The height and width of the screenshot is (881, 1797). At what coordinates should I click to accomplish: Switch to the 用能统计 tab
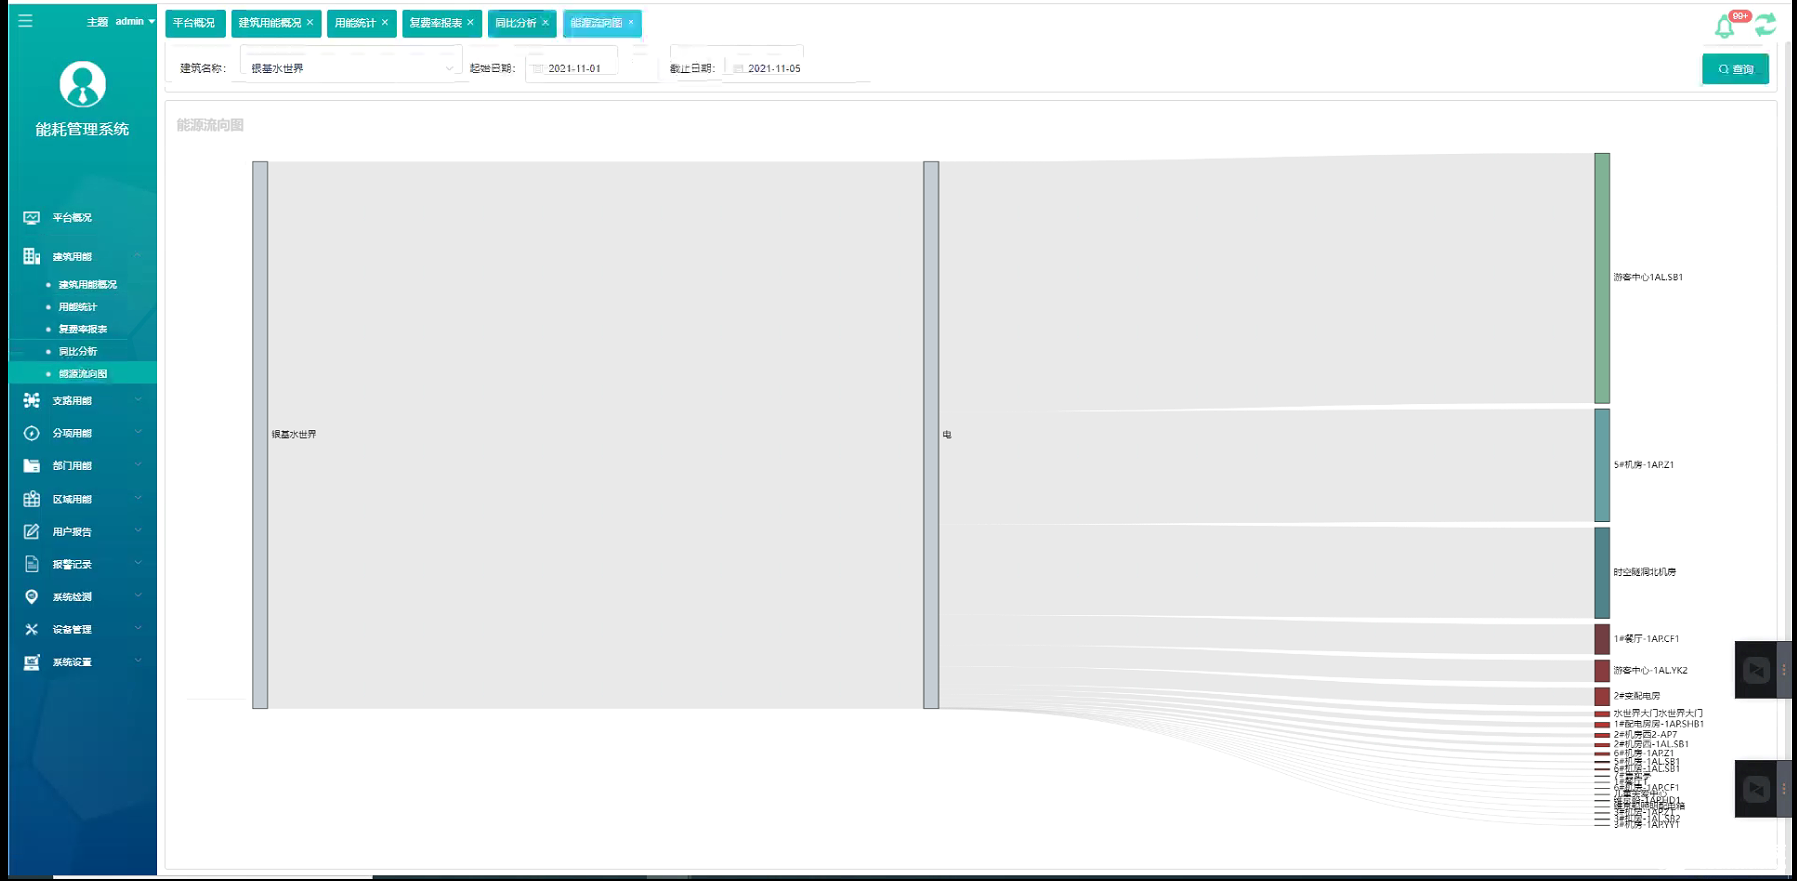[355, 23]
